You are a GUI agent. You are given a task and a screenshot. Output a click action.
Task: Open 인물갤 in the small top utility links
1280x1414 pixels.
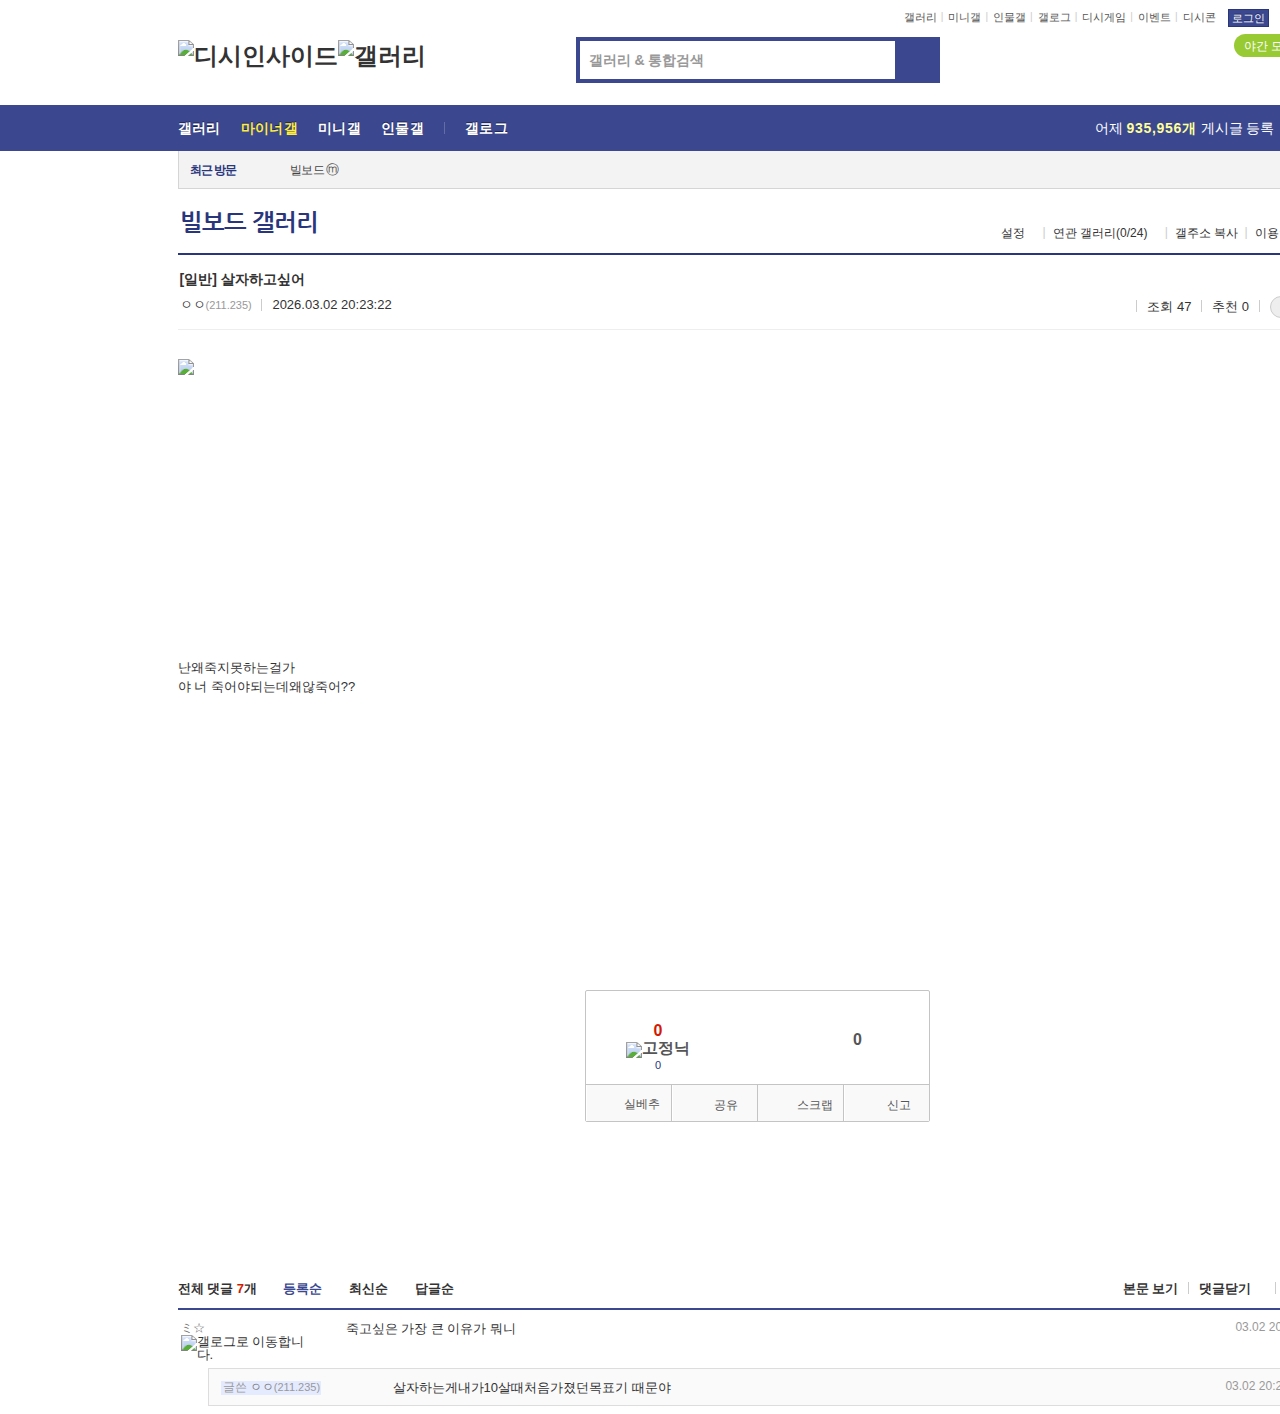[1009, 18]
